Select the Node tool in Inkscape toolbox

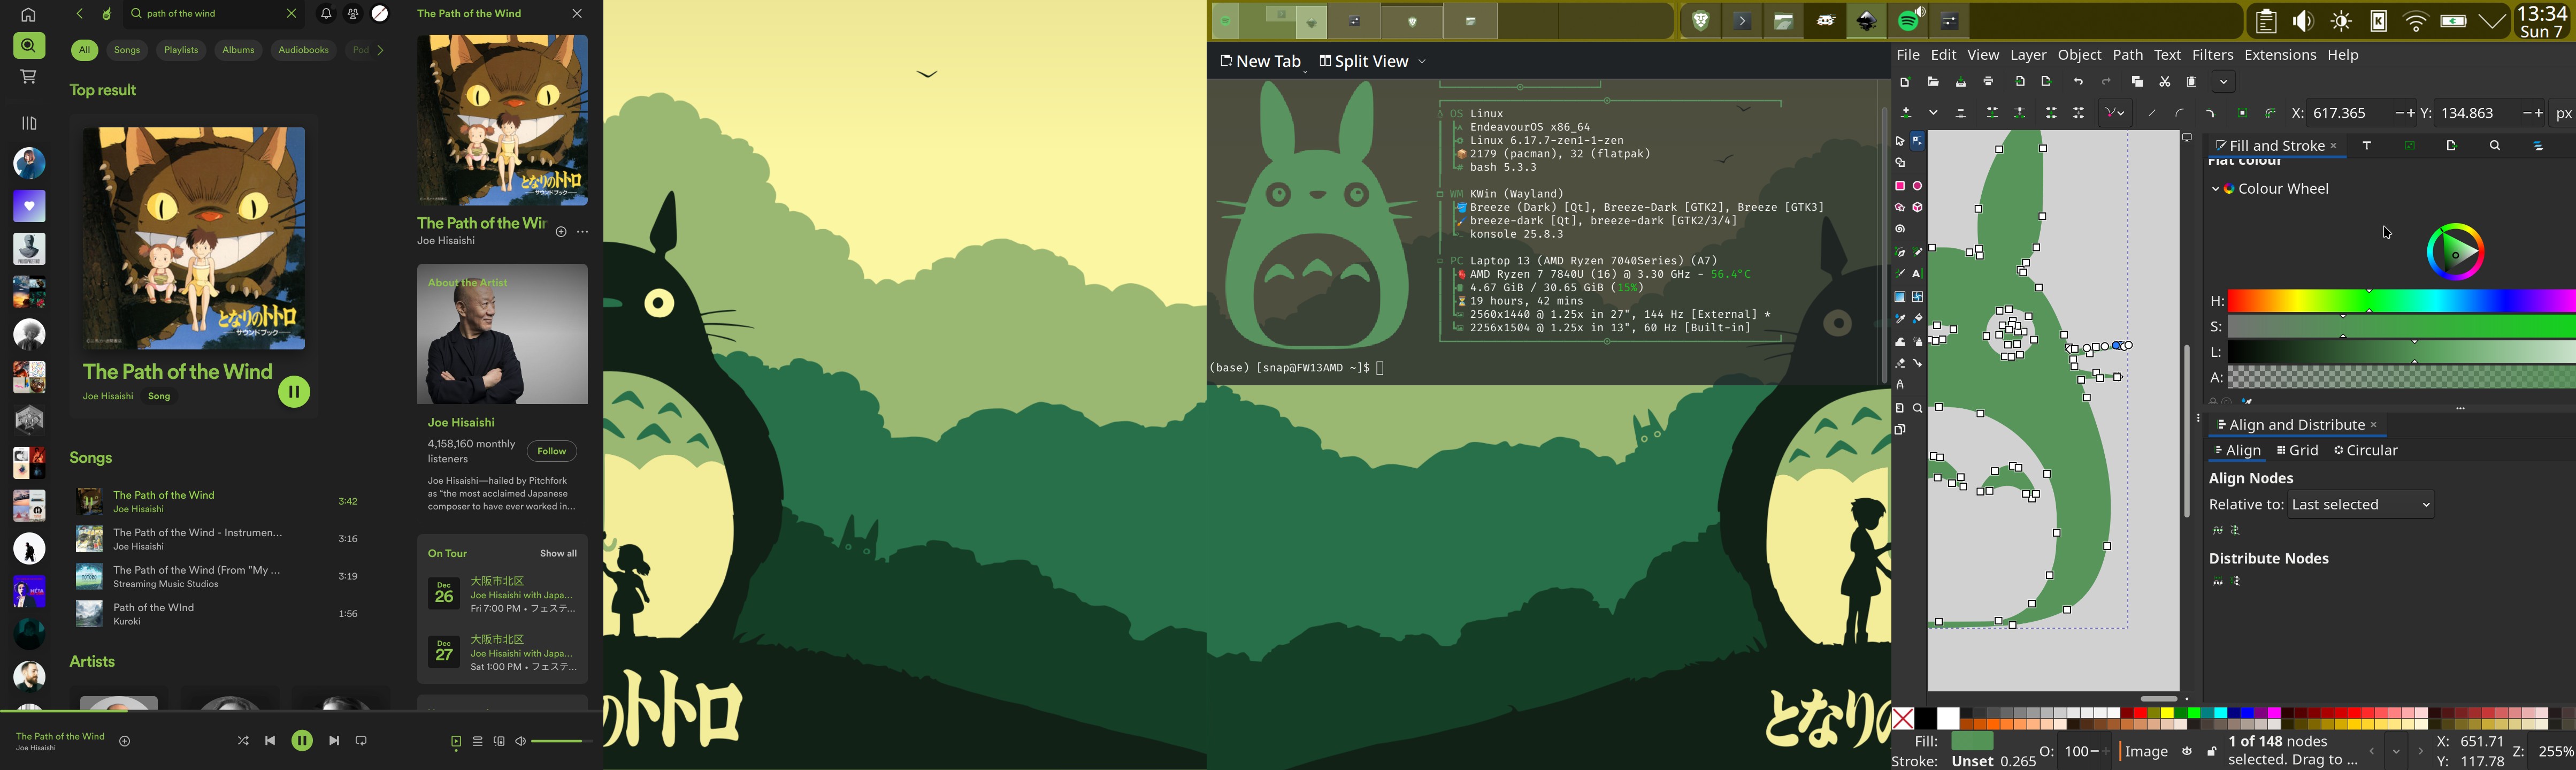pos(1917,141)
